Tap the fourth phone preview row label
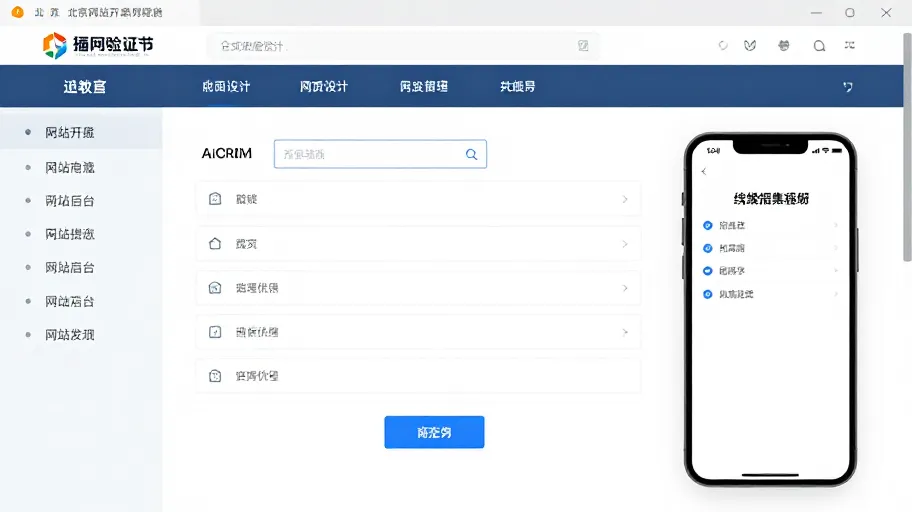 pyautogui.click(x=736, y=294)
